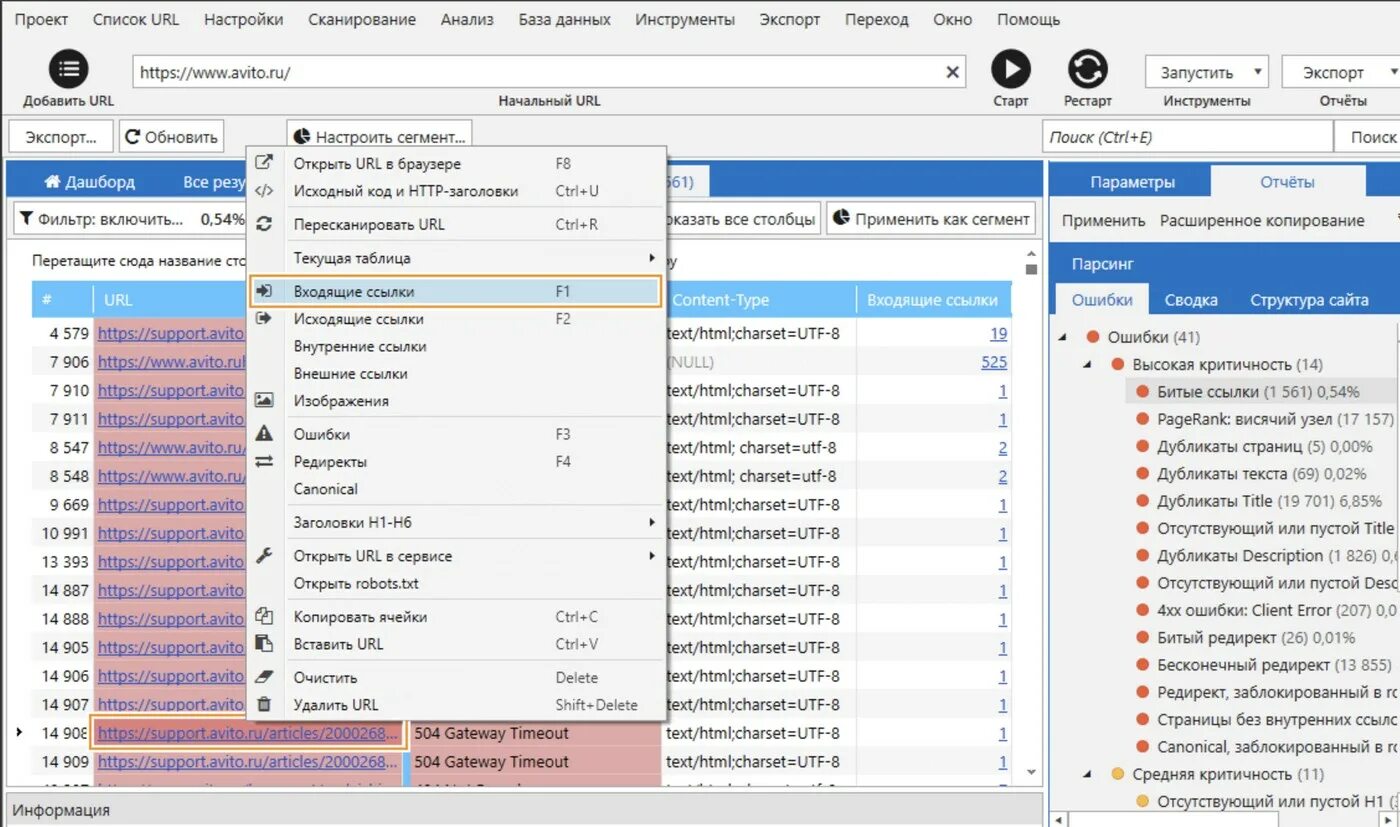1400x827 pixels.
Task: Select Битые ссылки (1 561) error item
Action: pos(1257,392)
